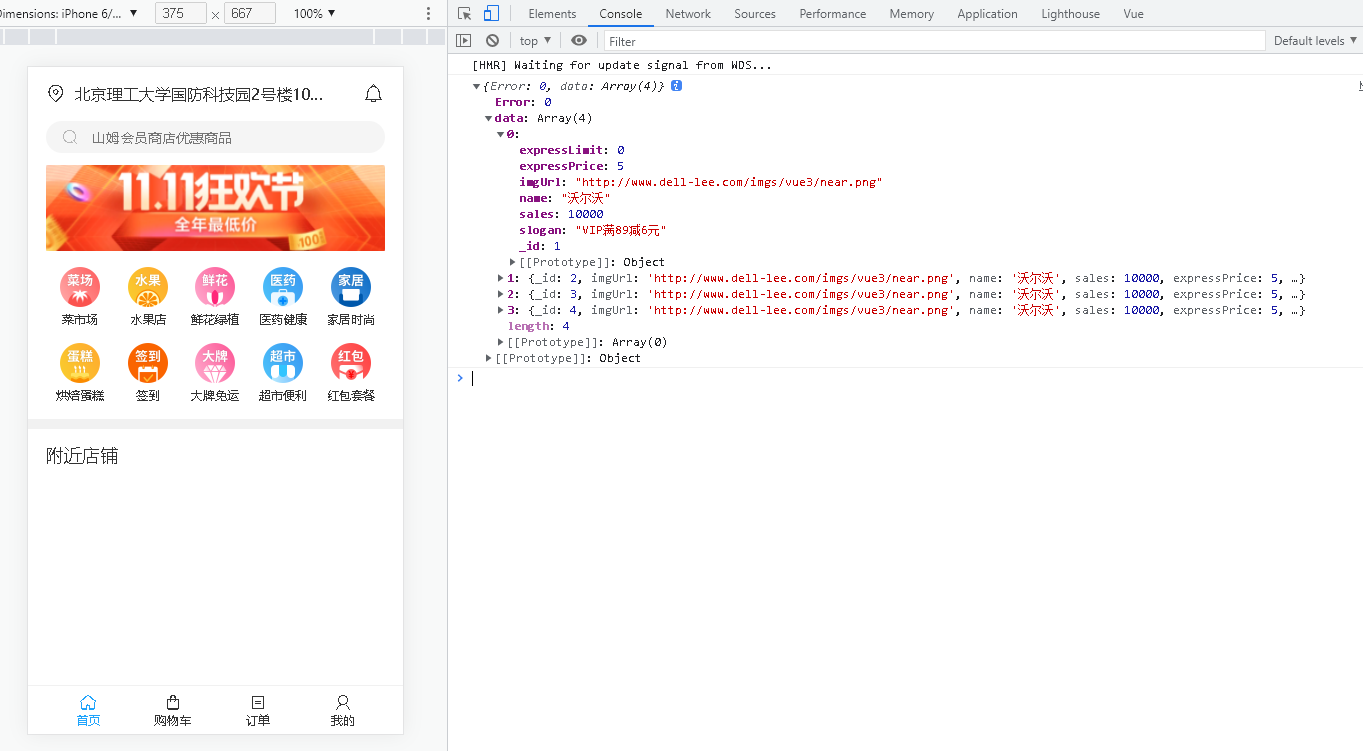
Task: Open the Default levels dropdown
Action: (1315, 41)
